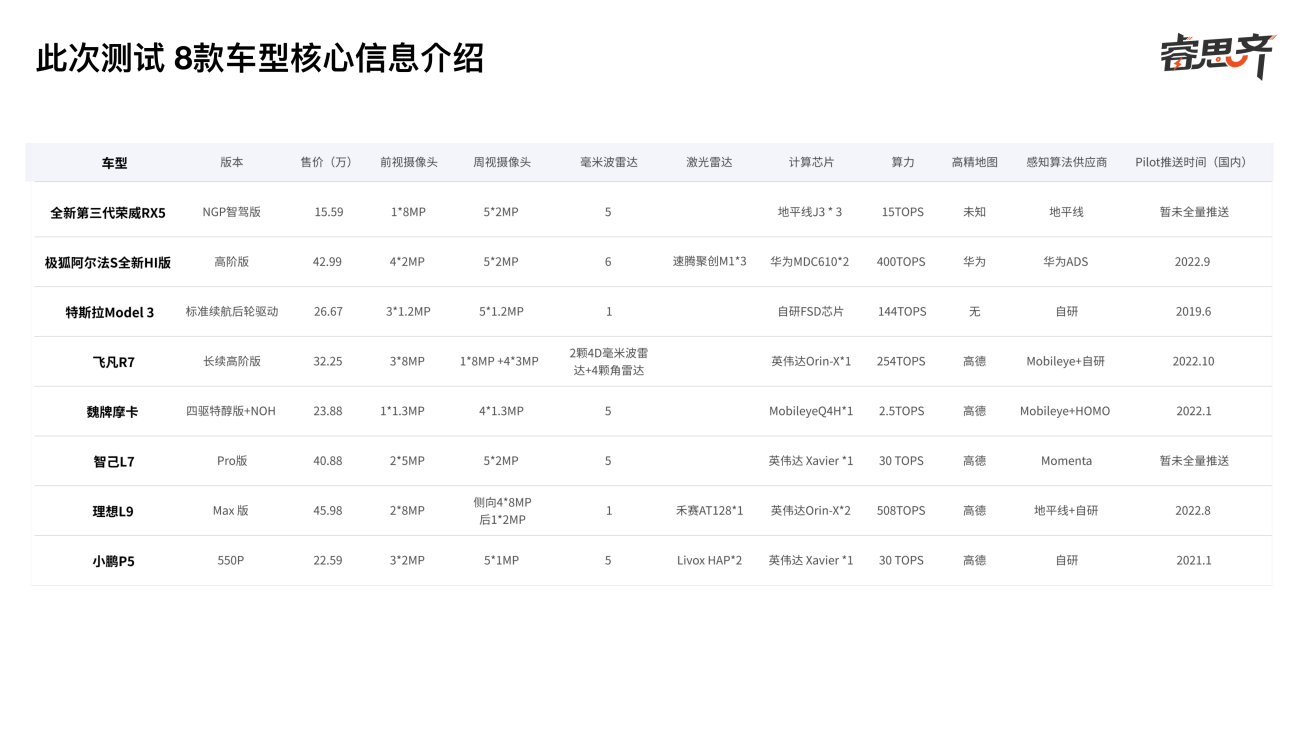
Task: Select the 标准续航后轮驱动 version cell
Action: (x=231, y=312)
